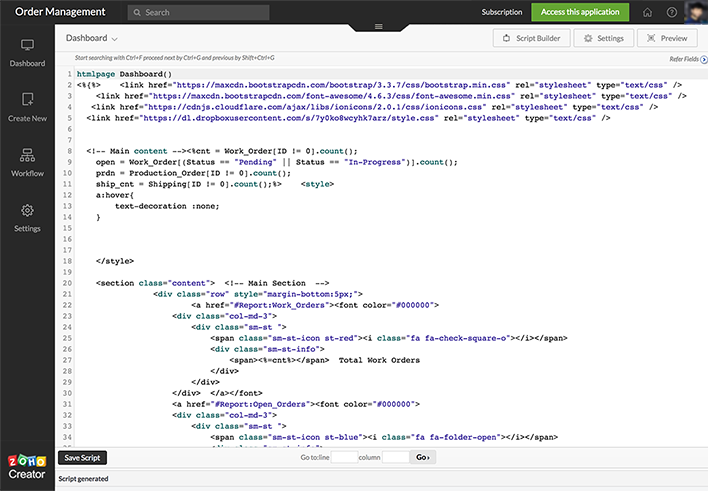
Task: Click the ionicons.css link line
Action: (x=374, y=107)
